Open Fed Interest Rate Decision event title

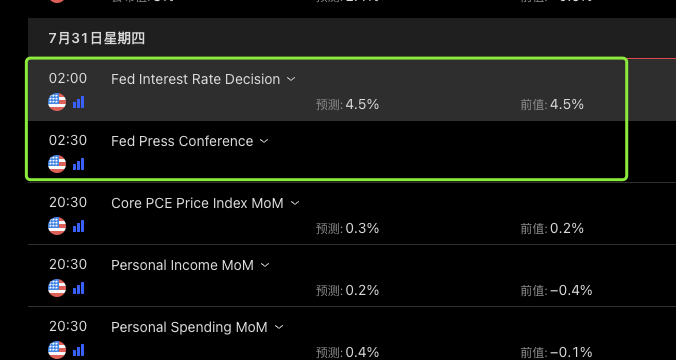[x=196, y=79]
